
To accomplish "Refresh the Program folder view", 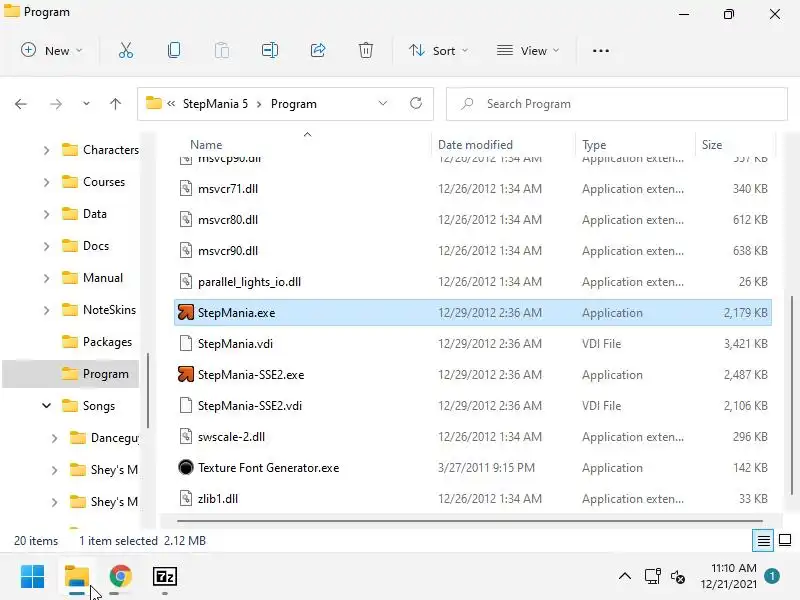I will tap(416, 104).
